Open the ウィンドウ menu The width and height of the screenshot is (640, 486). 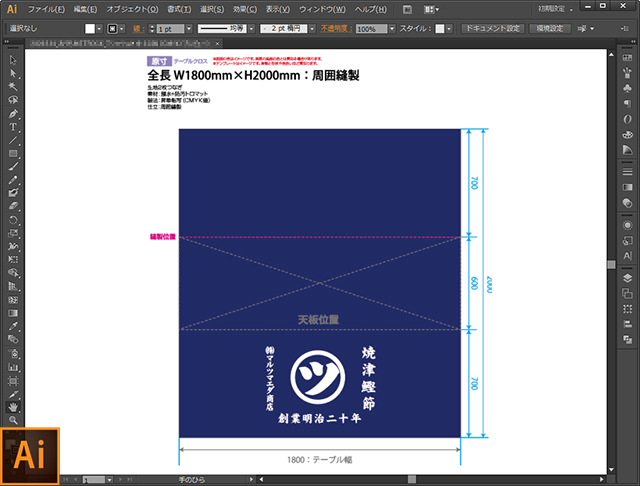322,9
